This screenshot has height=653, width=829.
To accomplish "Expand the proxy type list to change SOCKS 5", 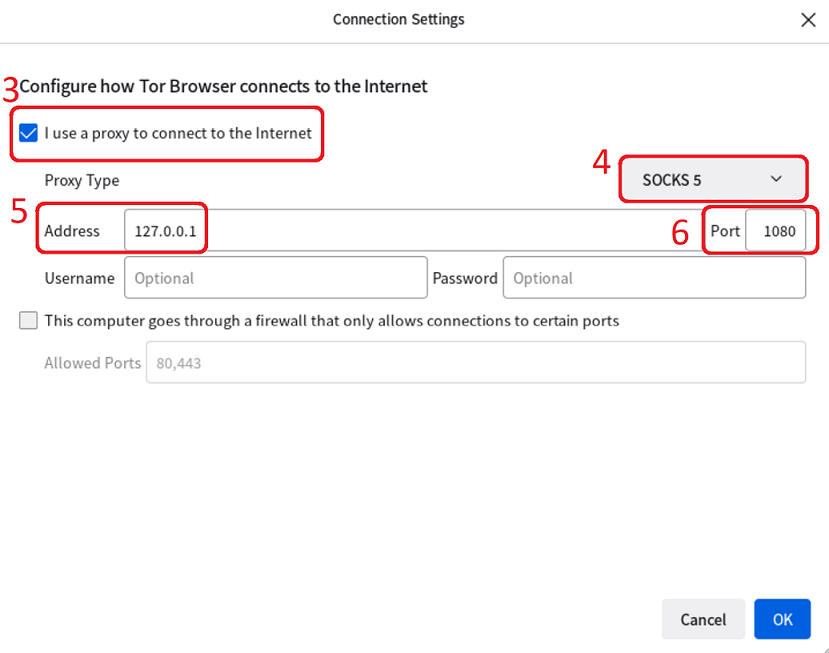I will tap(712, 179).
